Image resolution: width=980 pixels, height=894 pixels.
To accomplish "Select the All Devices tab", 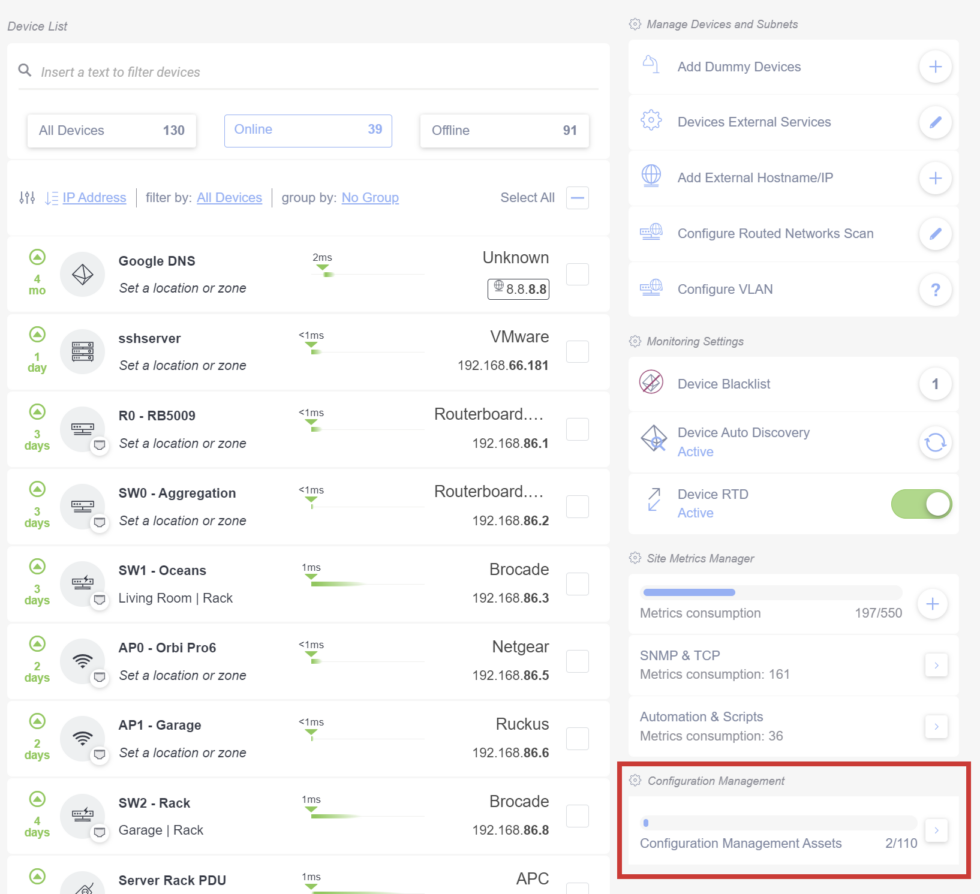I will coord(111,130).
